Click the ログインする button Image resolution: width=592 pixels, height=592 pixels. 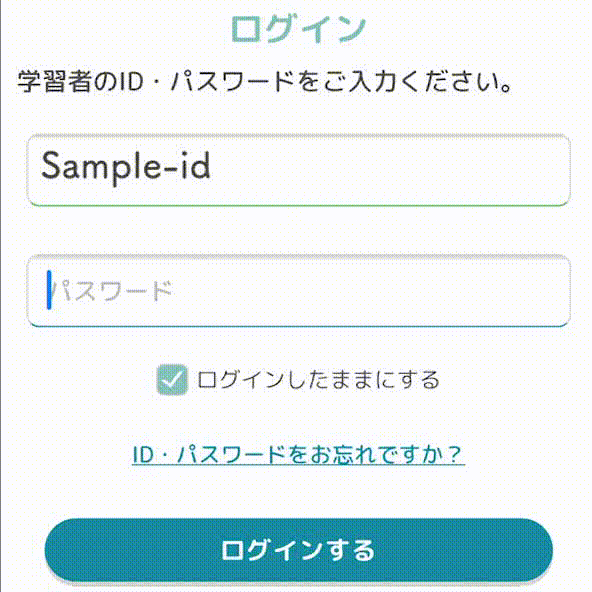[299, 550]
